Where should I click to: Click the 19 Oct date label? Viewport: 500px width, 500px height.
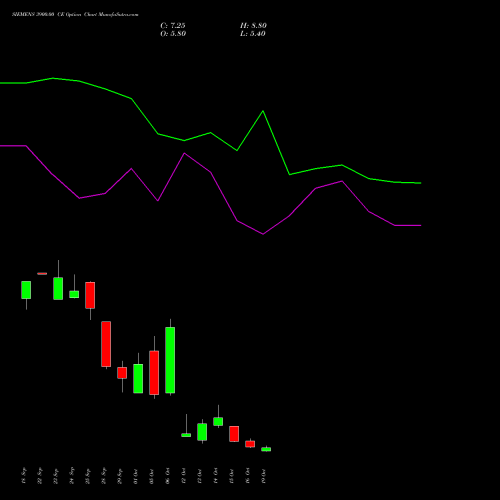pyautogui.click(x=264, y=476)
